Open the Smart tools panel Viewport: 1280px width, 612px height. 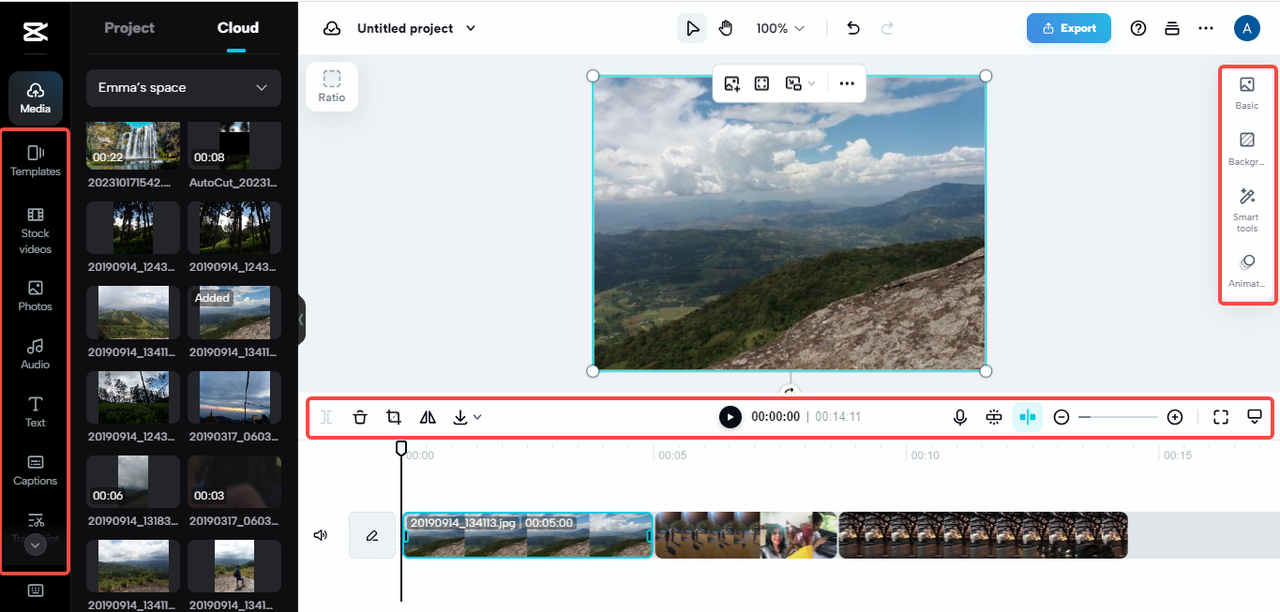(x=1247, y=210)
